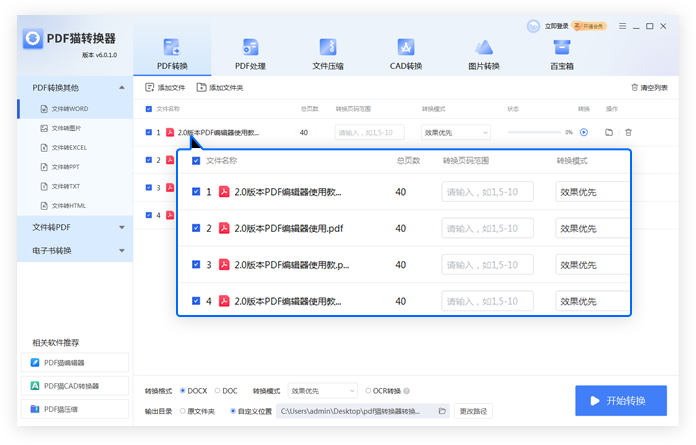Screen dimensions: 696x445
Task: Delete row 1 with the trash icon
Action: (628, 132)
